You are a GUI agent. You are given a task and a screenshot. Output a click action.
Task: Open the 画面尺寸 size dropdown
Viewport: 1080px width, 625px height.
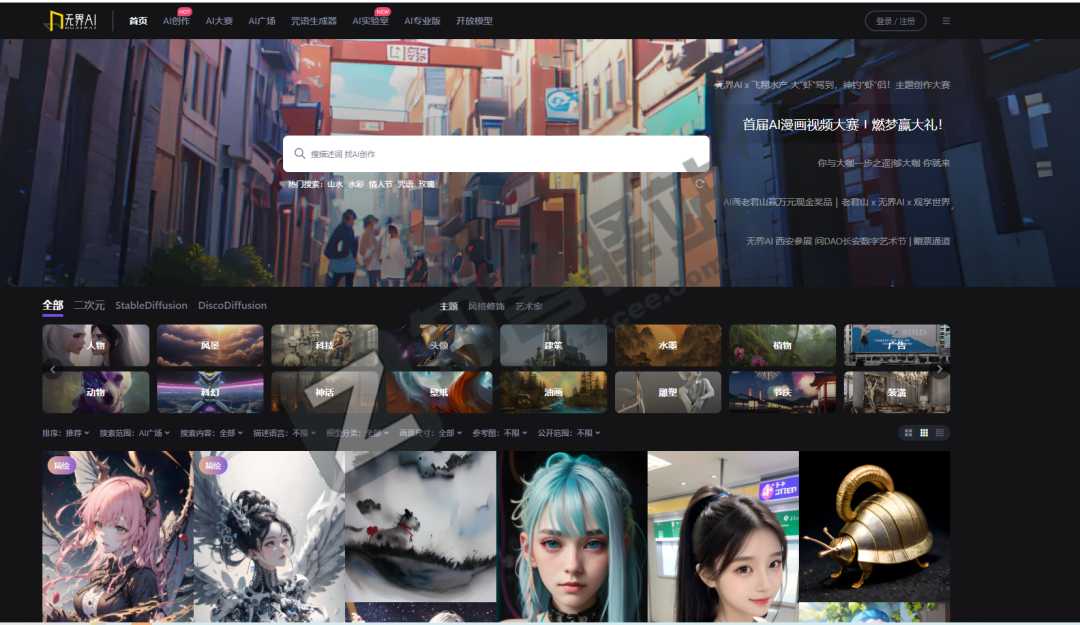coord(431,433)
